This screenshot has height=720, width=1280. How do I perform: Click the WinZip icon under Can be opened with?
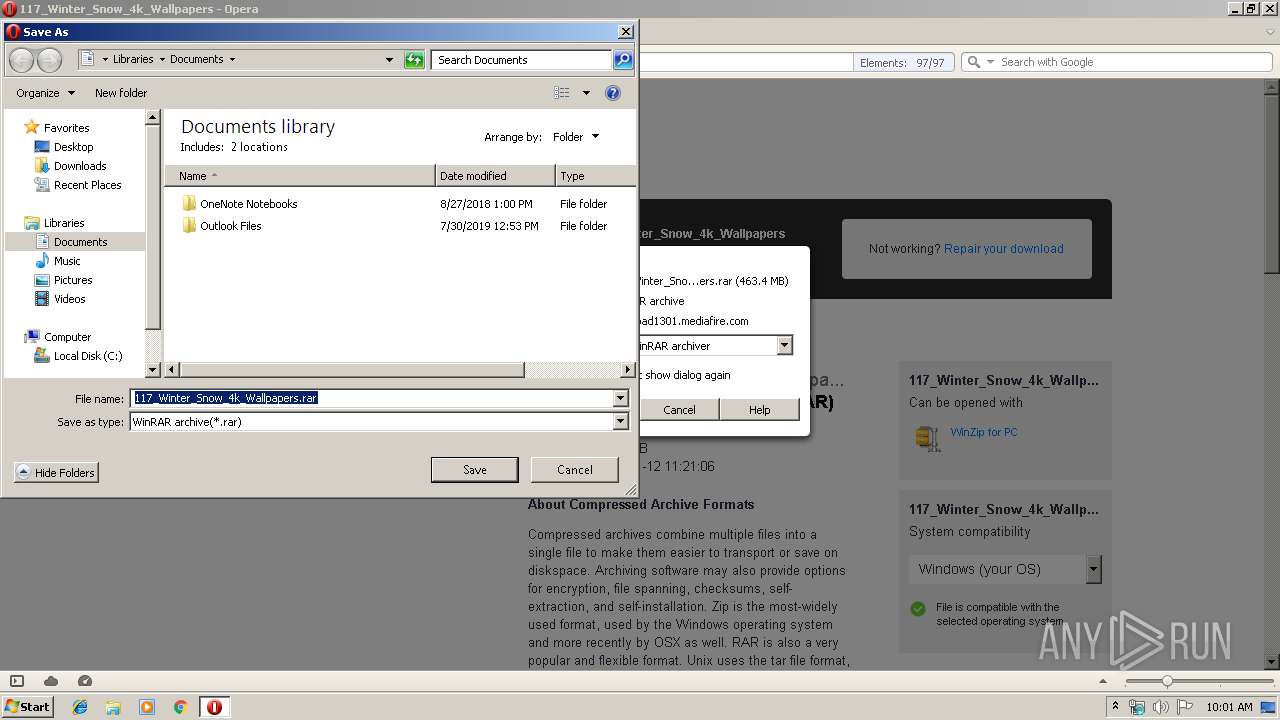click(927, 438)
